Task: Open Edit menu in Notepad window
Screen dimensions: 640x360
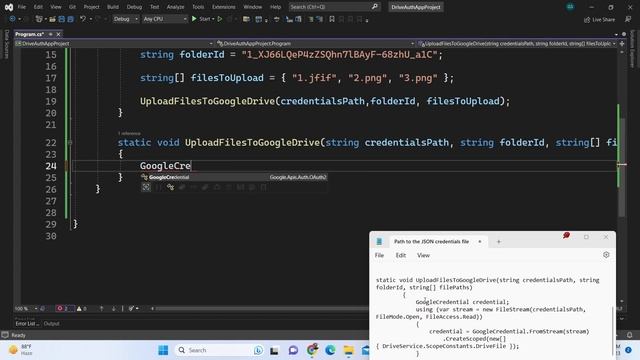Action: 400,255
